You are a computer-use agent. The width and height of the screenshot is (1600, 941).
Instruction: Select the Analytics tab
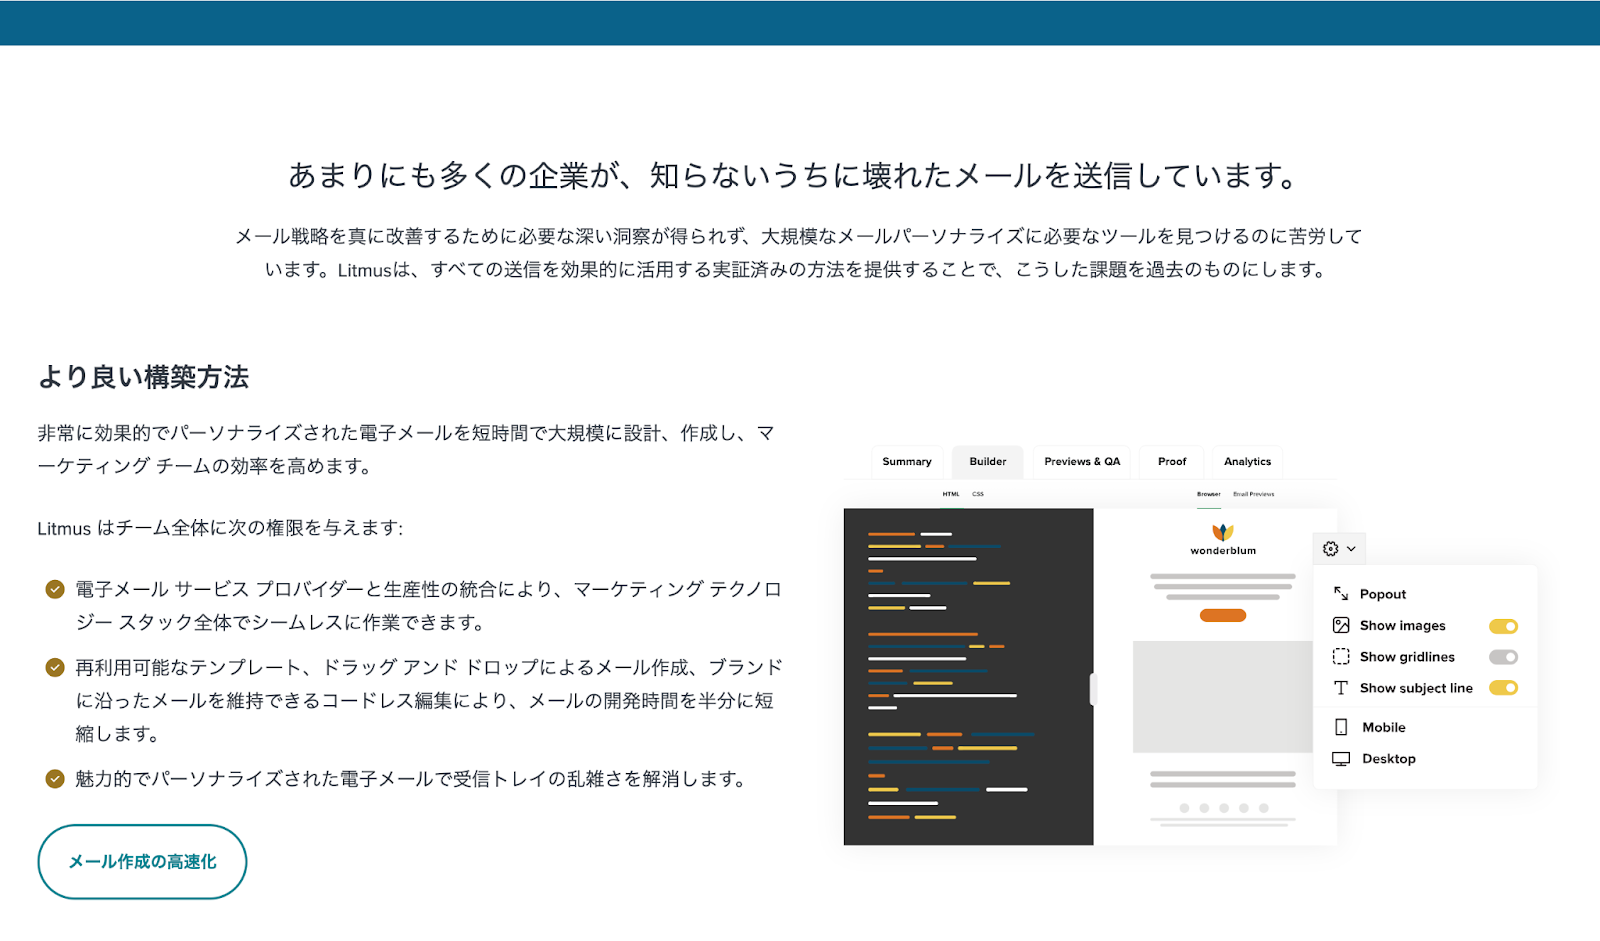point(1247,462)
